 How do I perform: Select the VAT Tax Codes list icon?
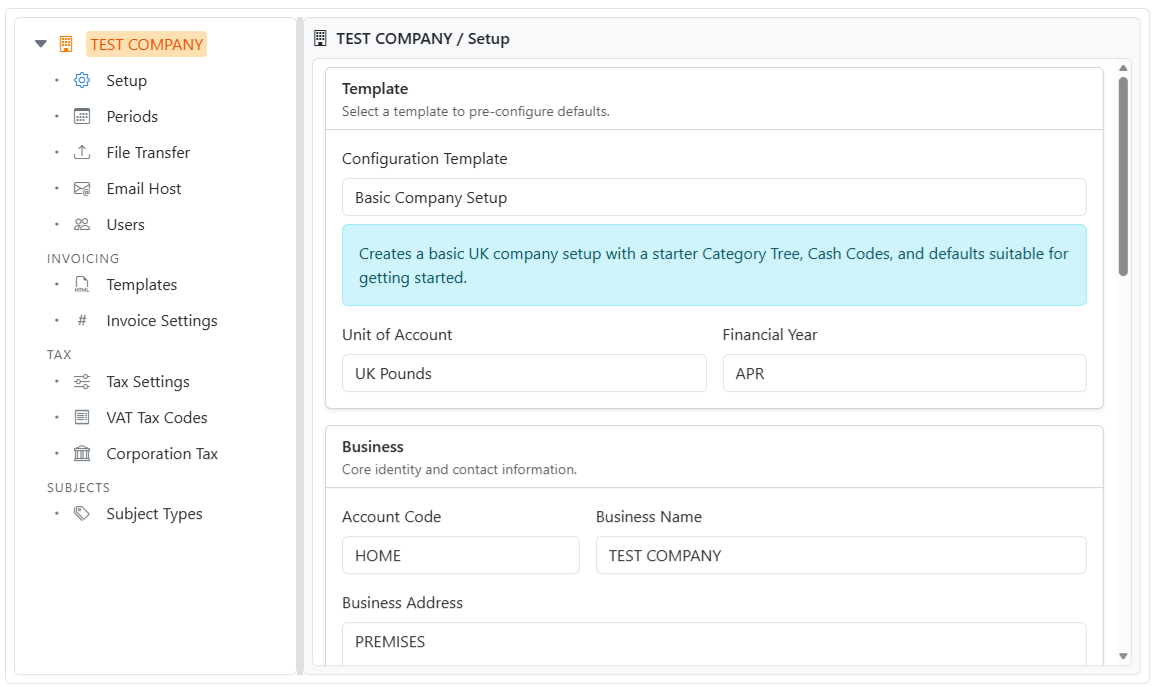click(82, 417)
